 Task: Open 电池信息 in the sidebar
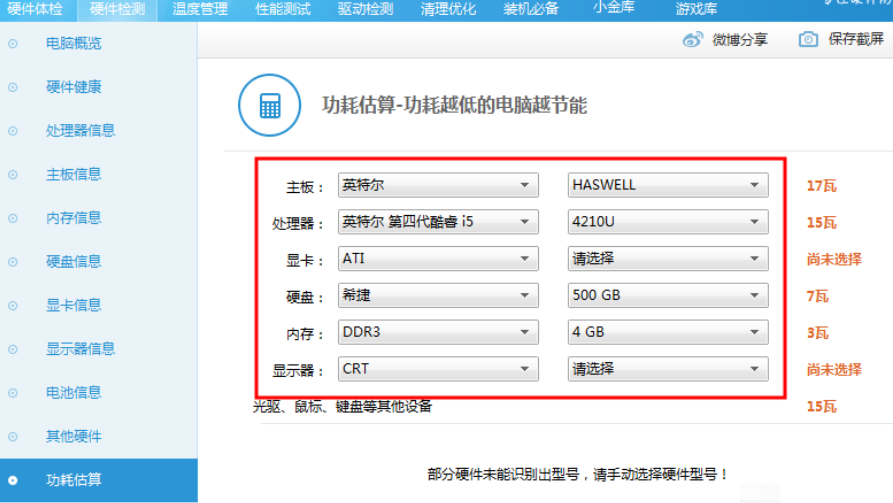tap(73, 393)
